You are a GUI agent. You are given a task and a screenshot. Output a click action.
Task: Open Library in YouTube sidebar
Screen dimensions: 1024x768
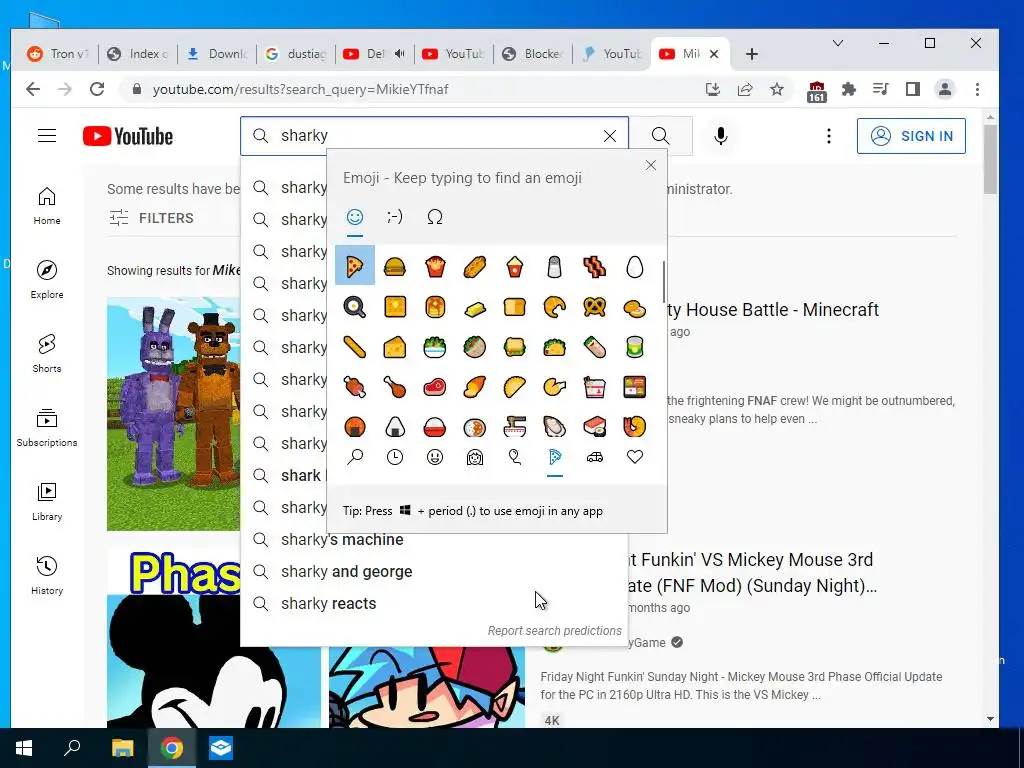(47, 502)
